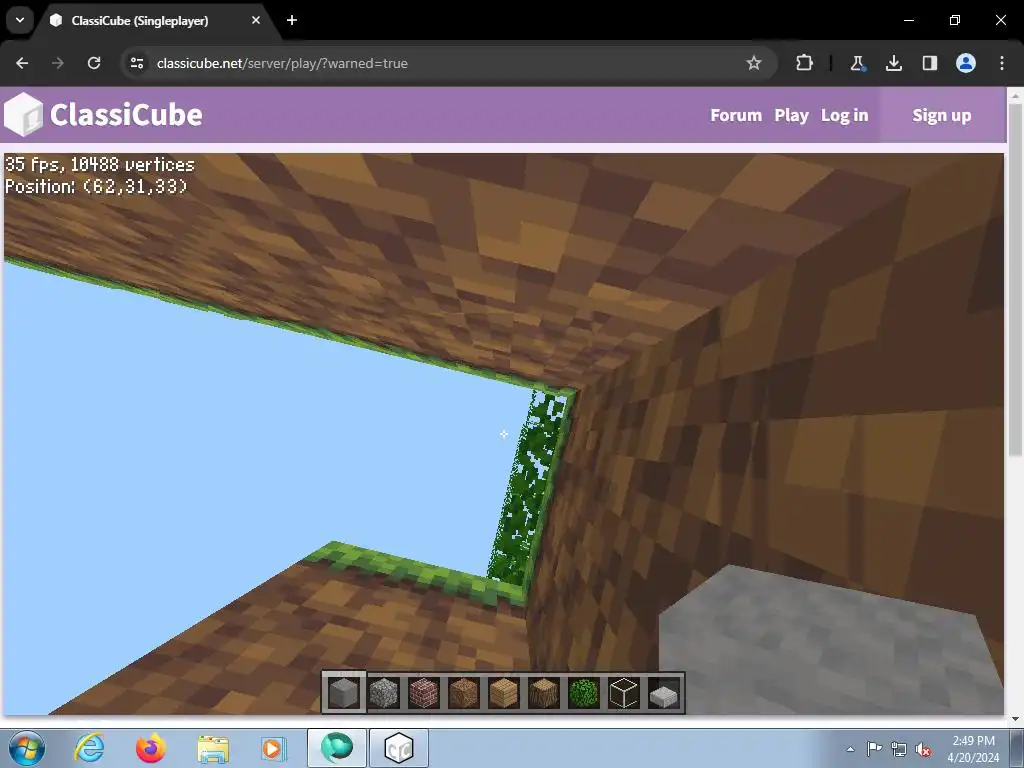Open Windows Explorer from taskbar

coord(213,748)
